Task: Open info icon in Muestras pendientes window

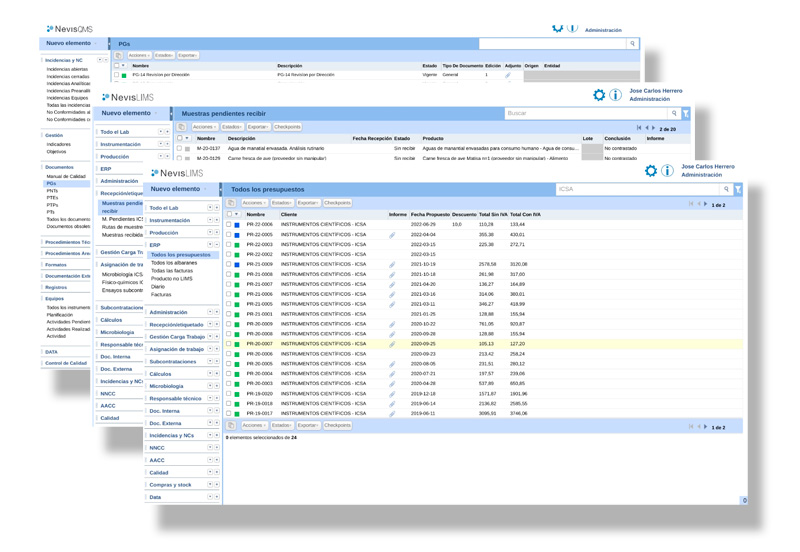Action: (615, 95)
